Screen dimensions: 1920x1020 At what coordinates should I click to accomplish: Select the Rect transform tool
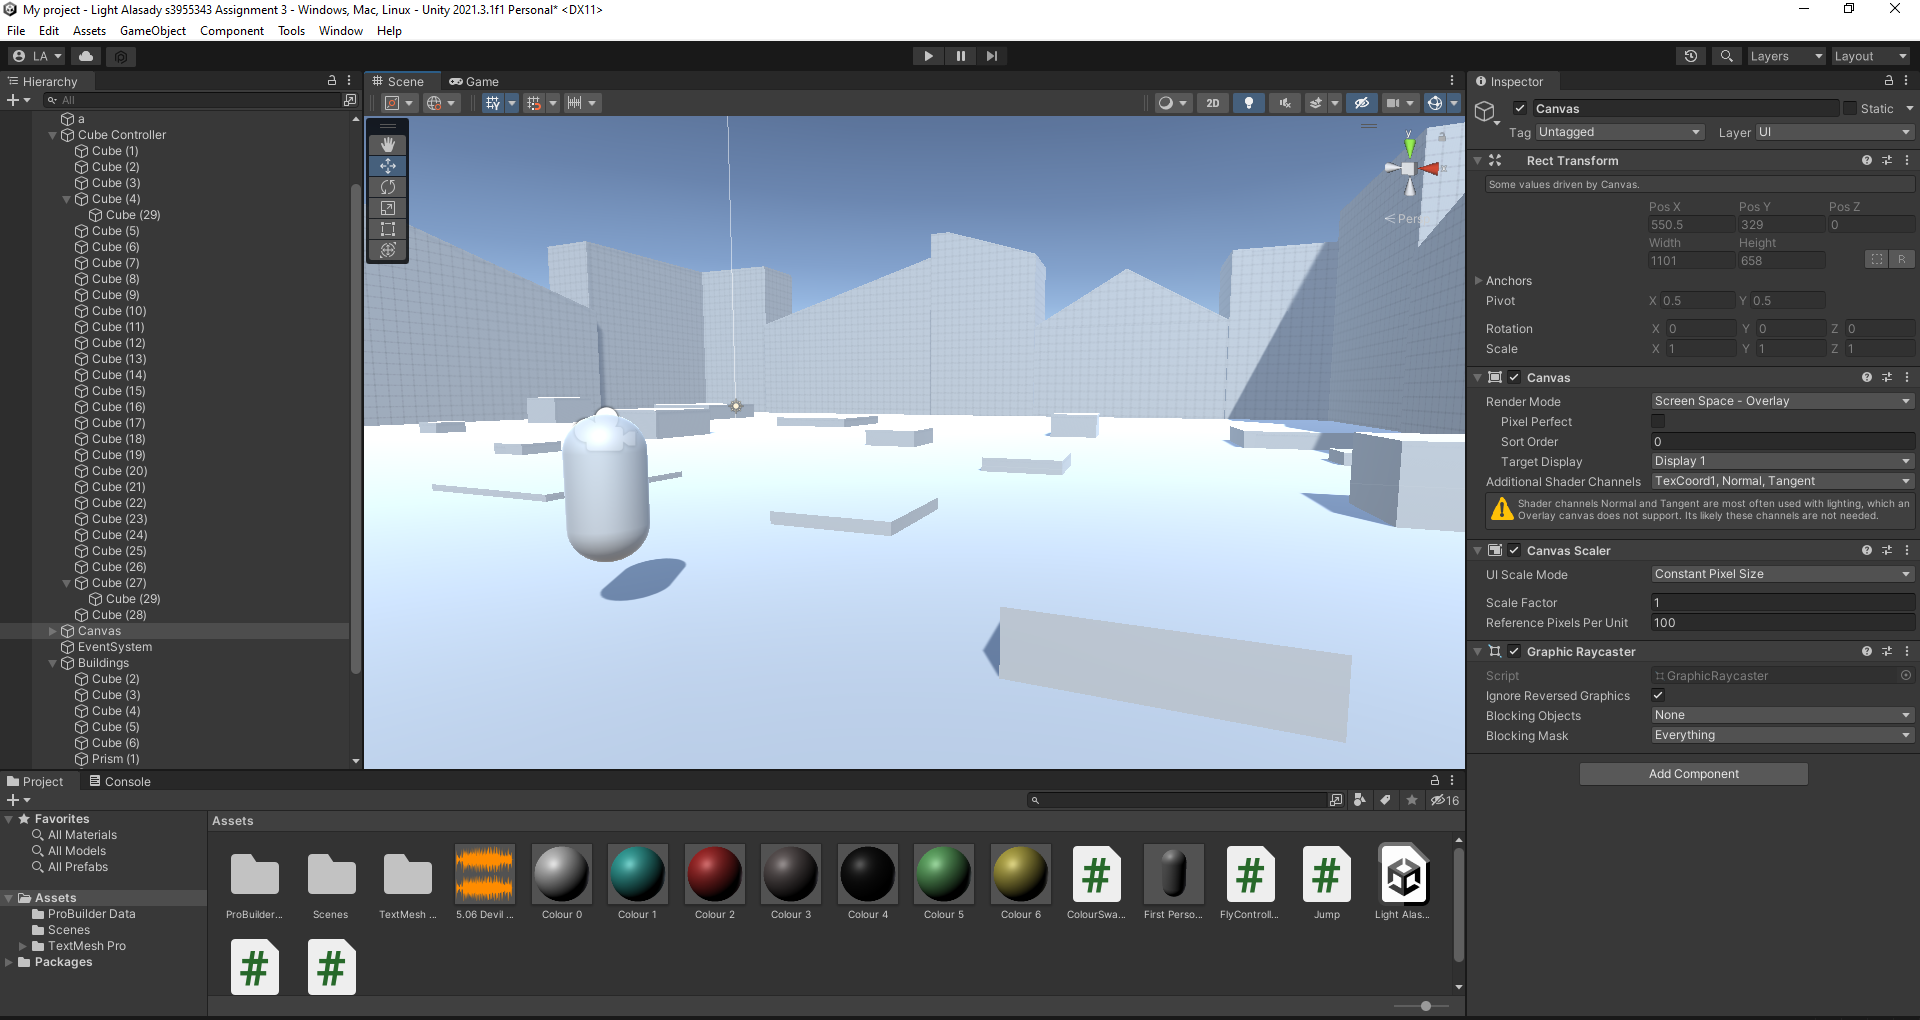coord(388,229)
